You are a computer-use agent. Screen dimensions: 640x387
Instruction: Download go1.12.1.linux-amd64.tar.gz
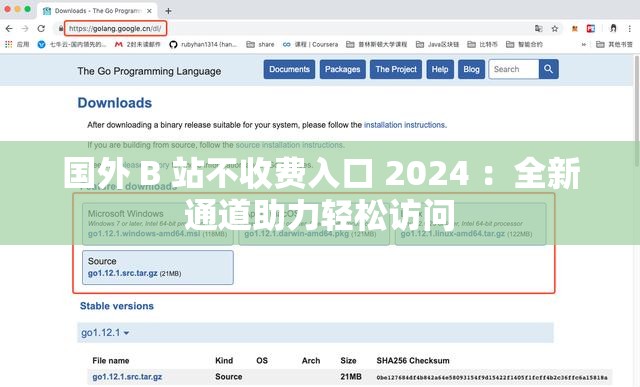pos(453,234)
